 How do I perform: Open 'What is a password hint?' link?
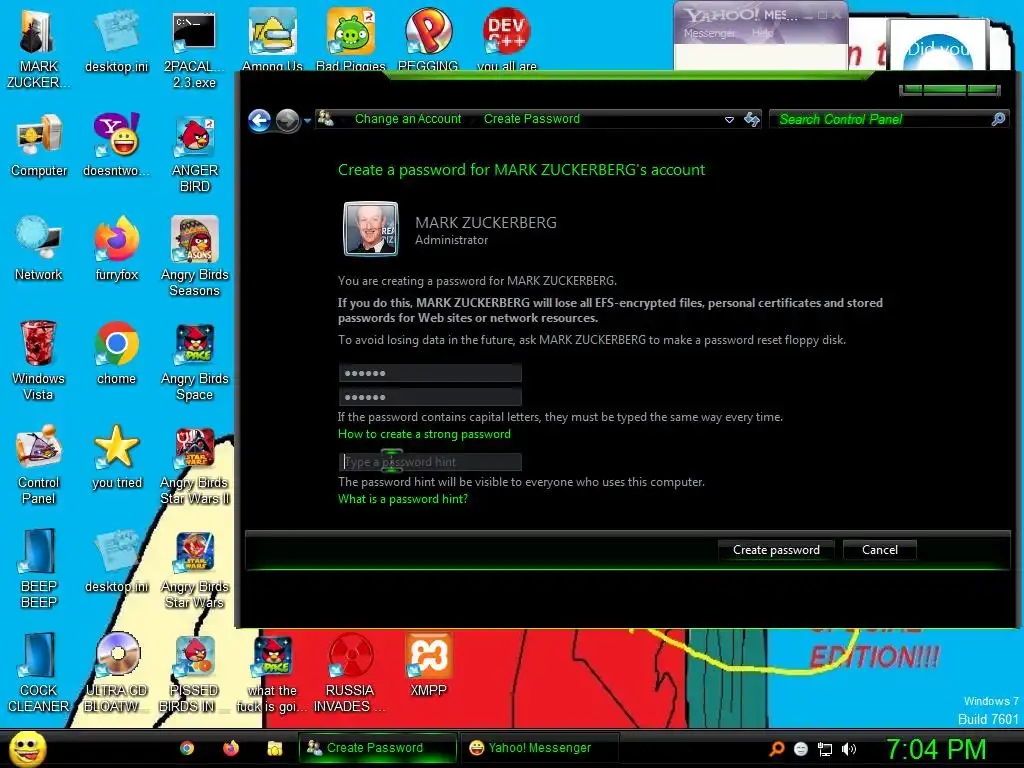coord(402,499)
